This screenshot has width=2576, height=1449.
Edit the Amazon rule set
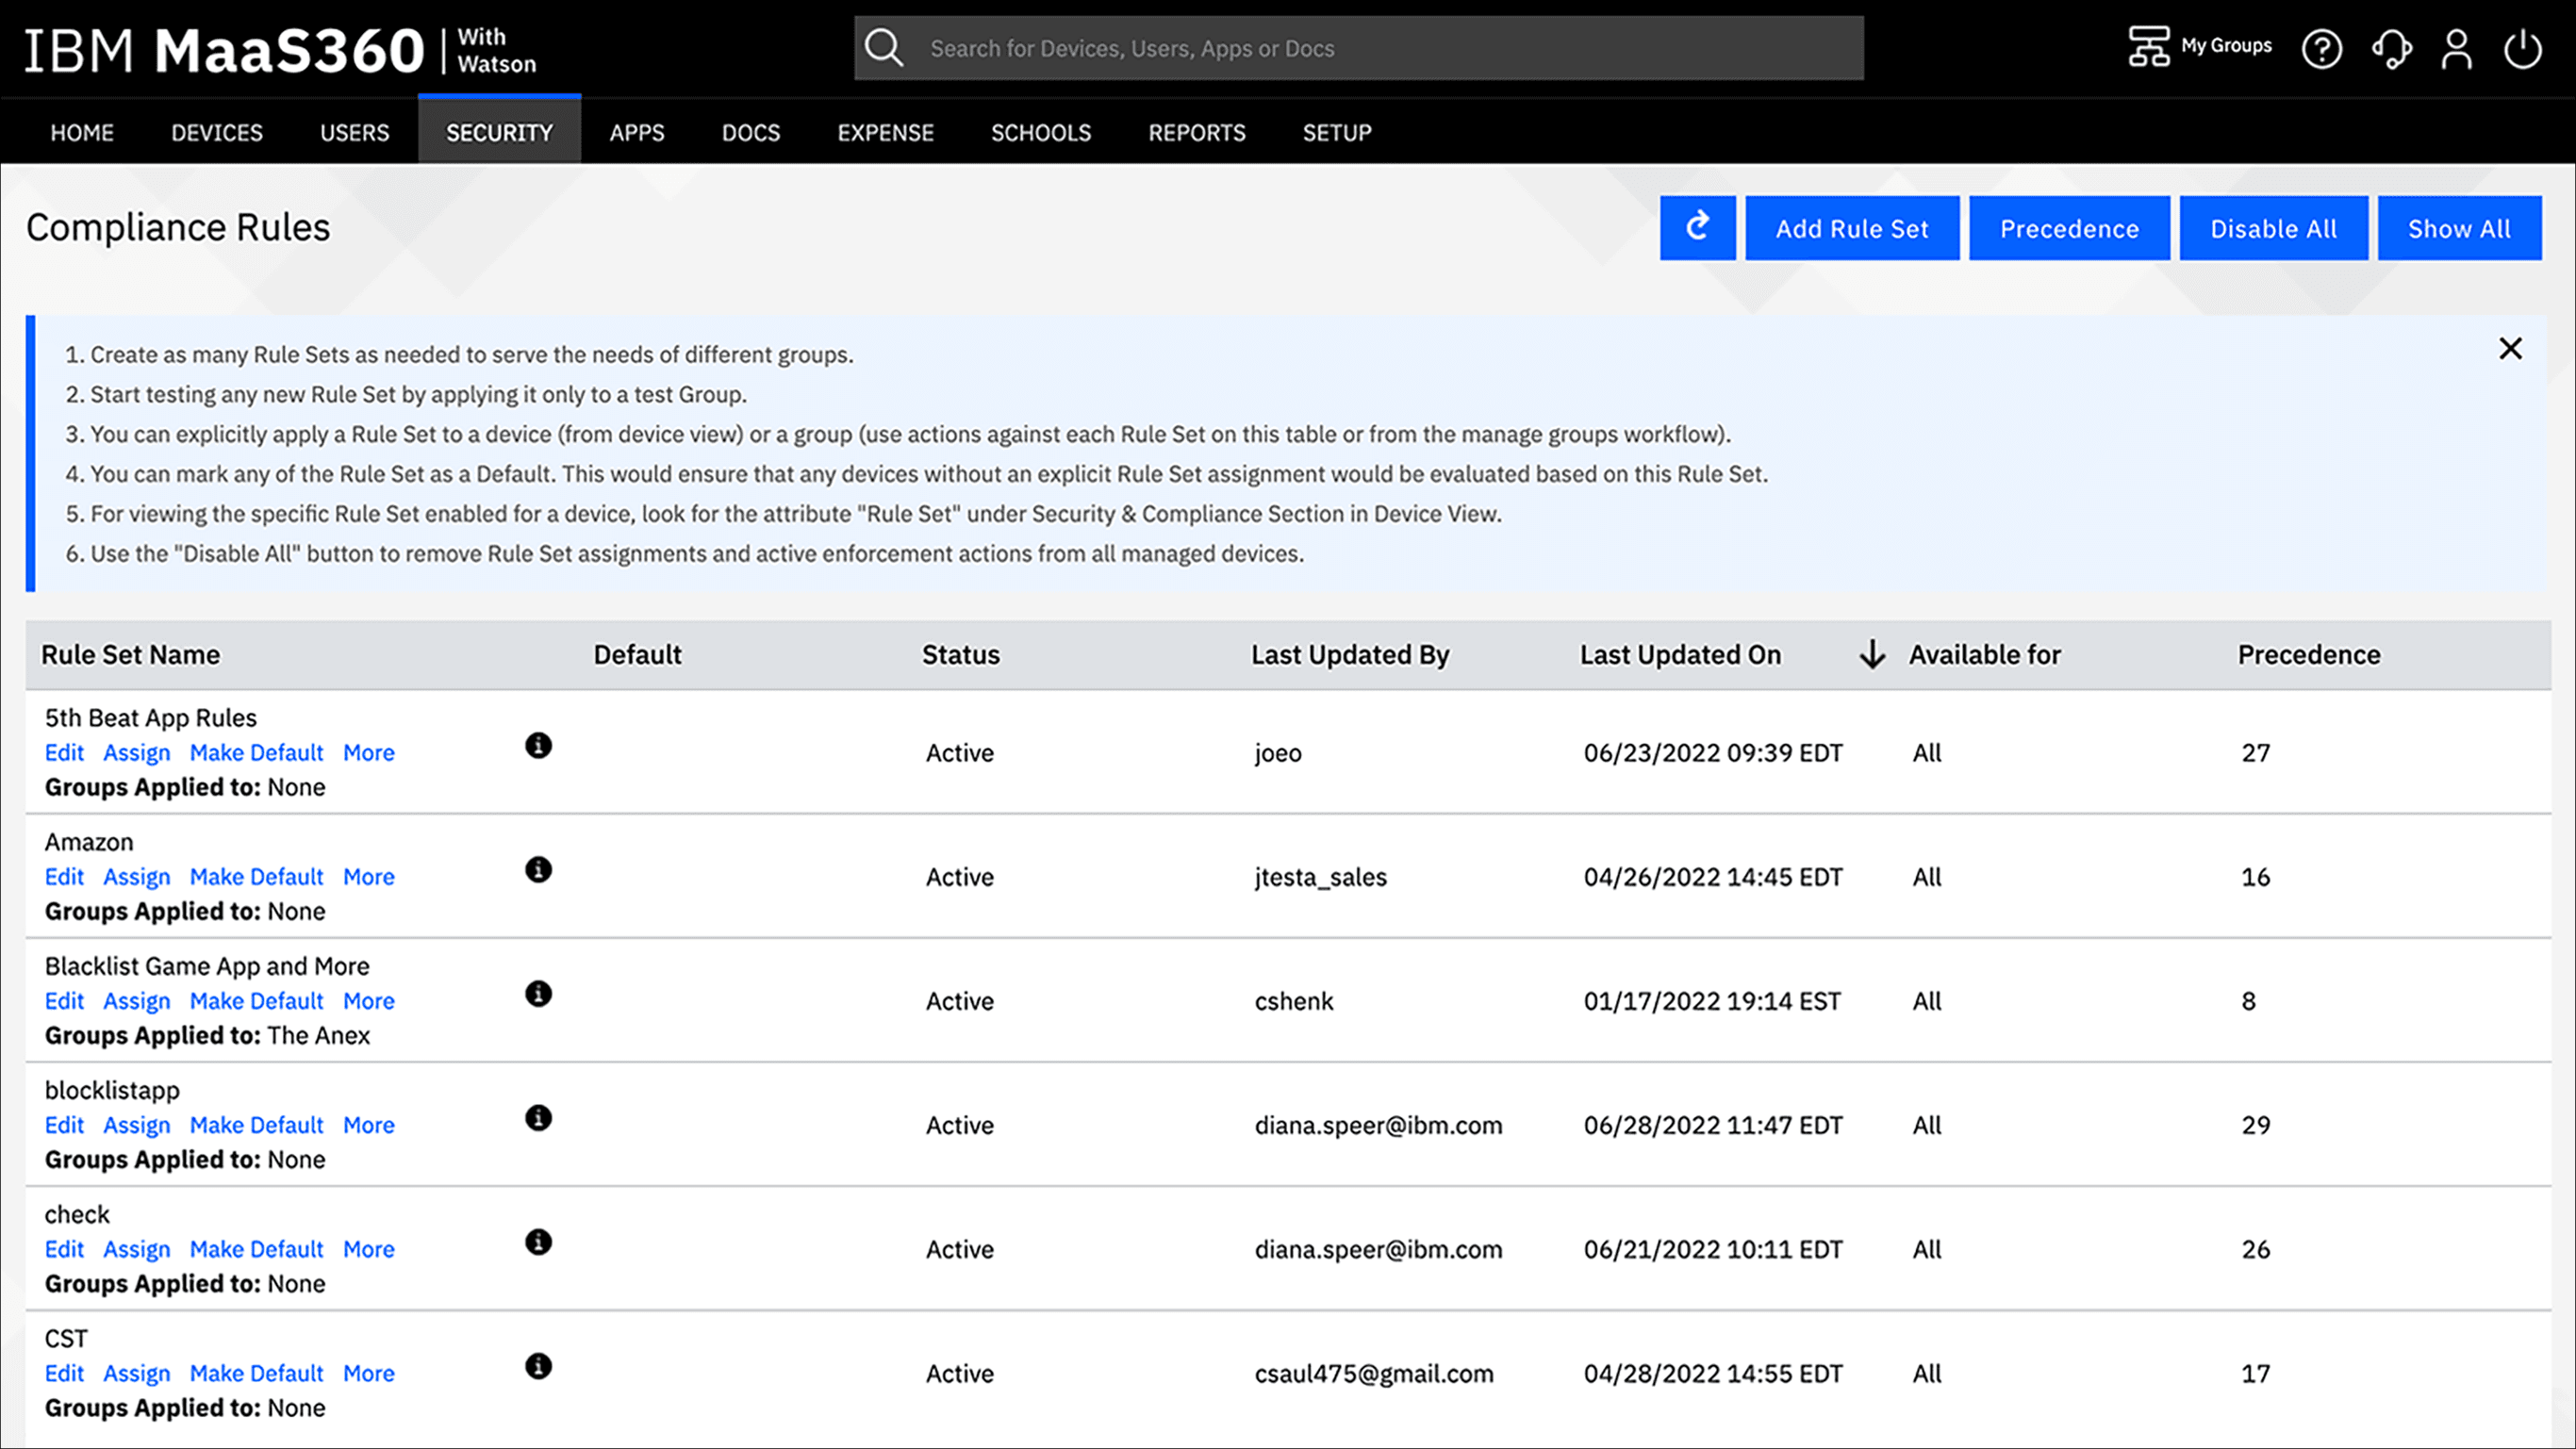[65, 877]
